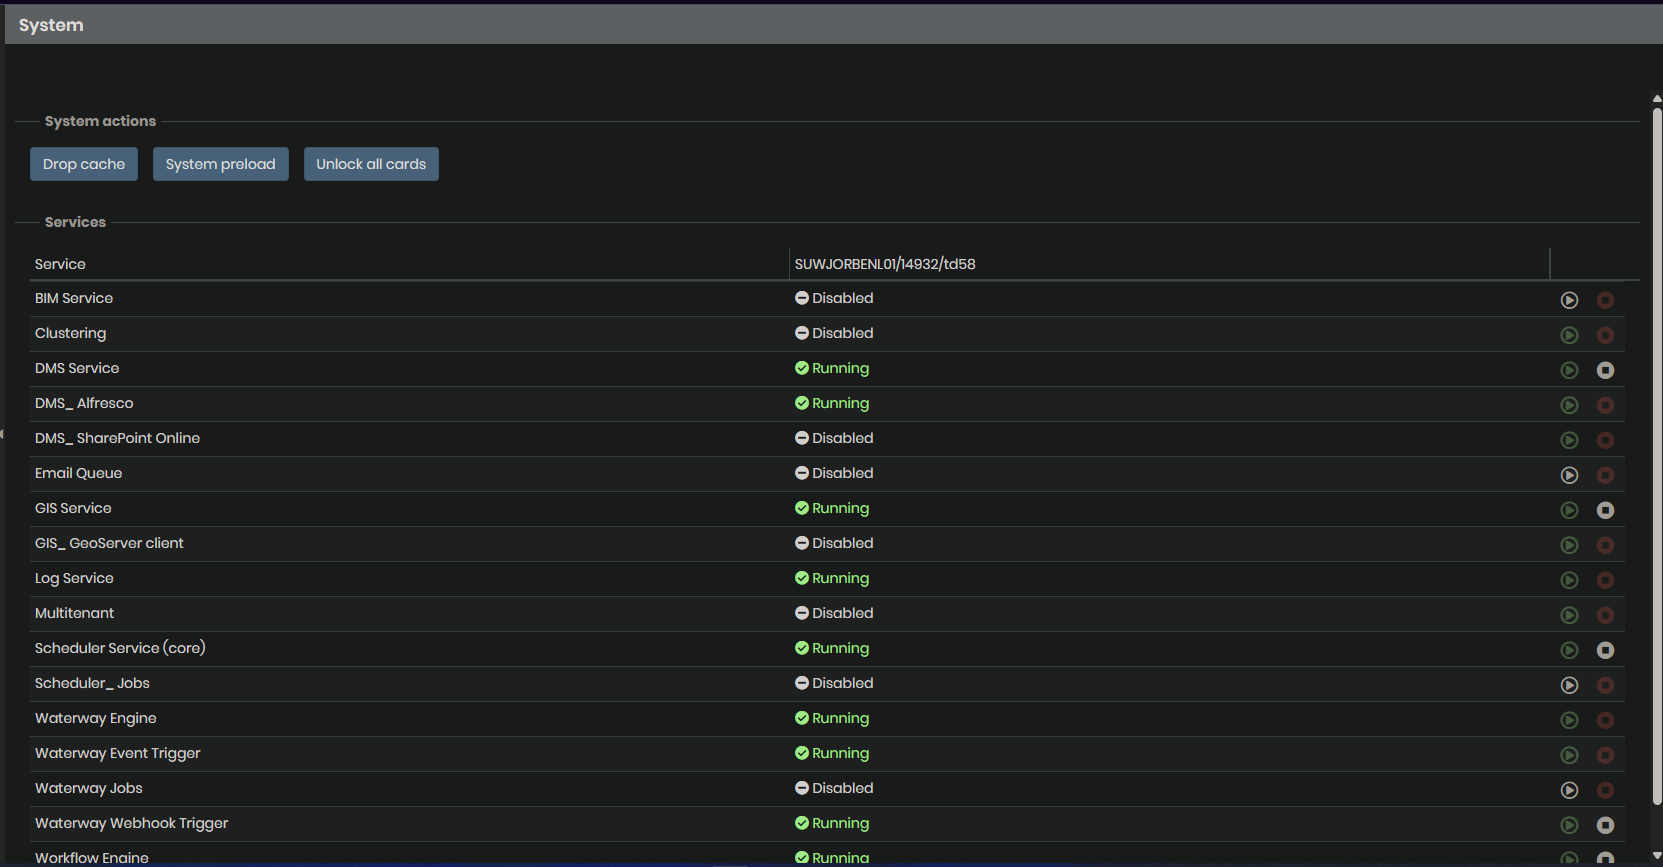Click the Service column header
This screenshot has height=867, width=1663.
click(x=60, y=264)
